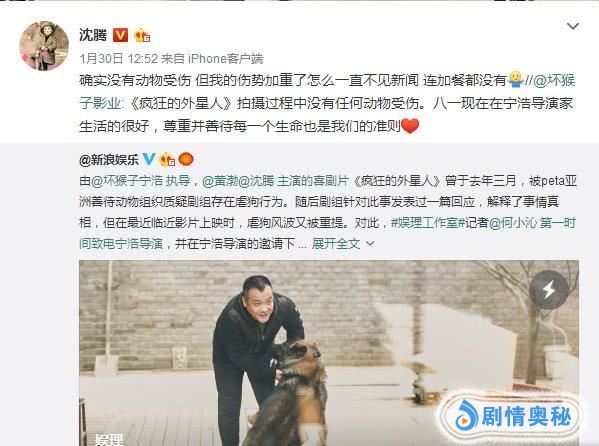This screenshot has width=599, height=446.
Task: Open the @何小沁 mention
Action: click(x=513, y=222)
